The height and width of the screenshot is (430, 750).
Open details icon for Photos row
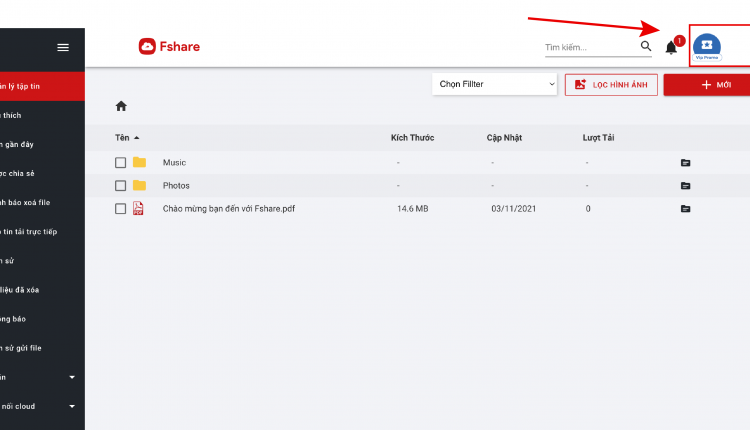point(685,186)
